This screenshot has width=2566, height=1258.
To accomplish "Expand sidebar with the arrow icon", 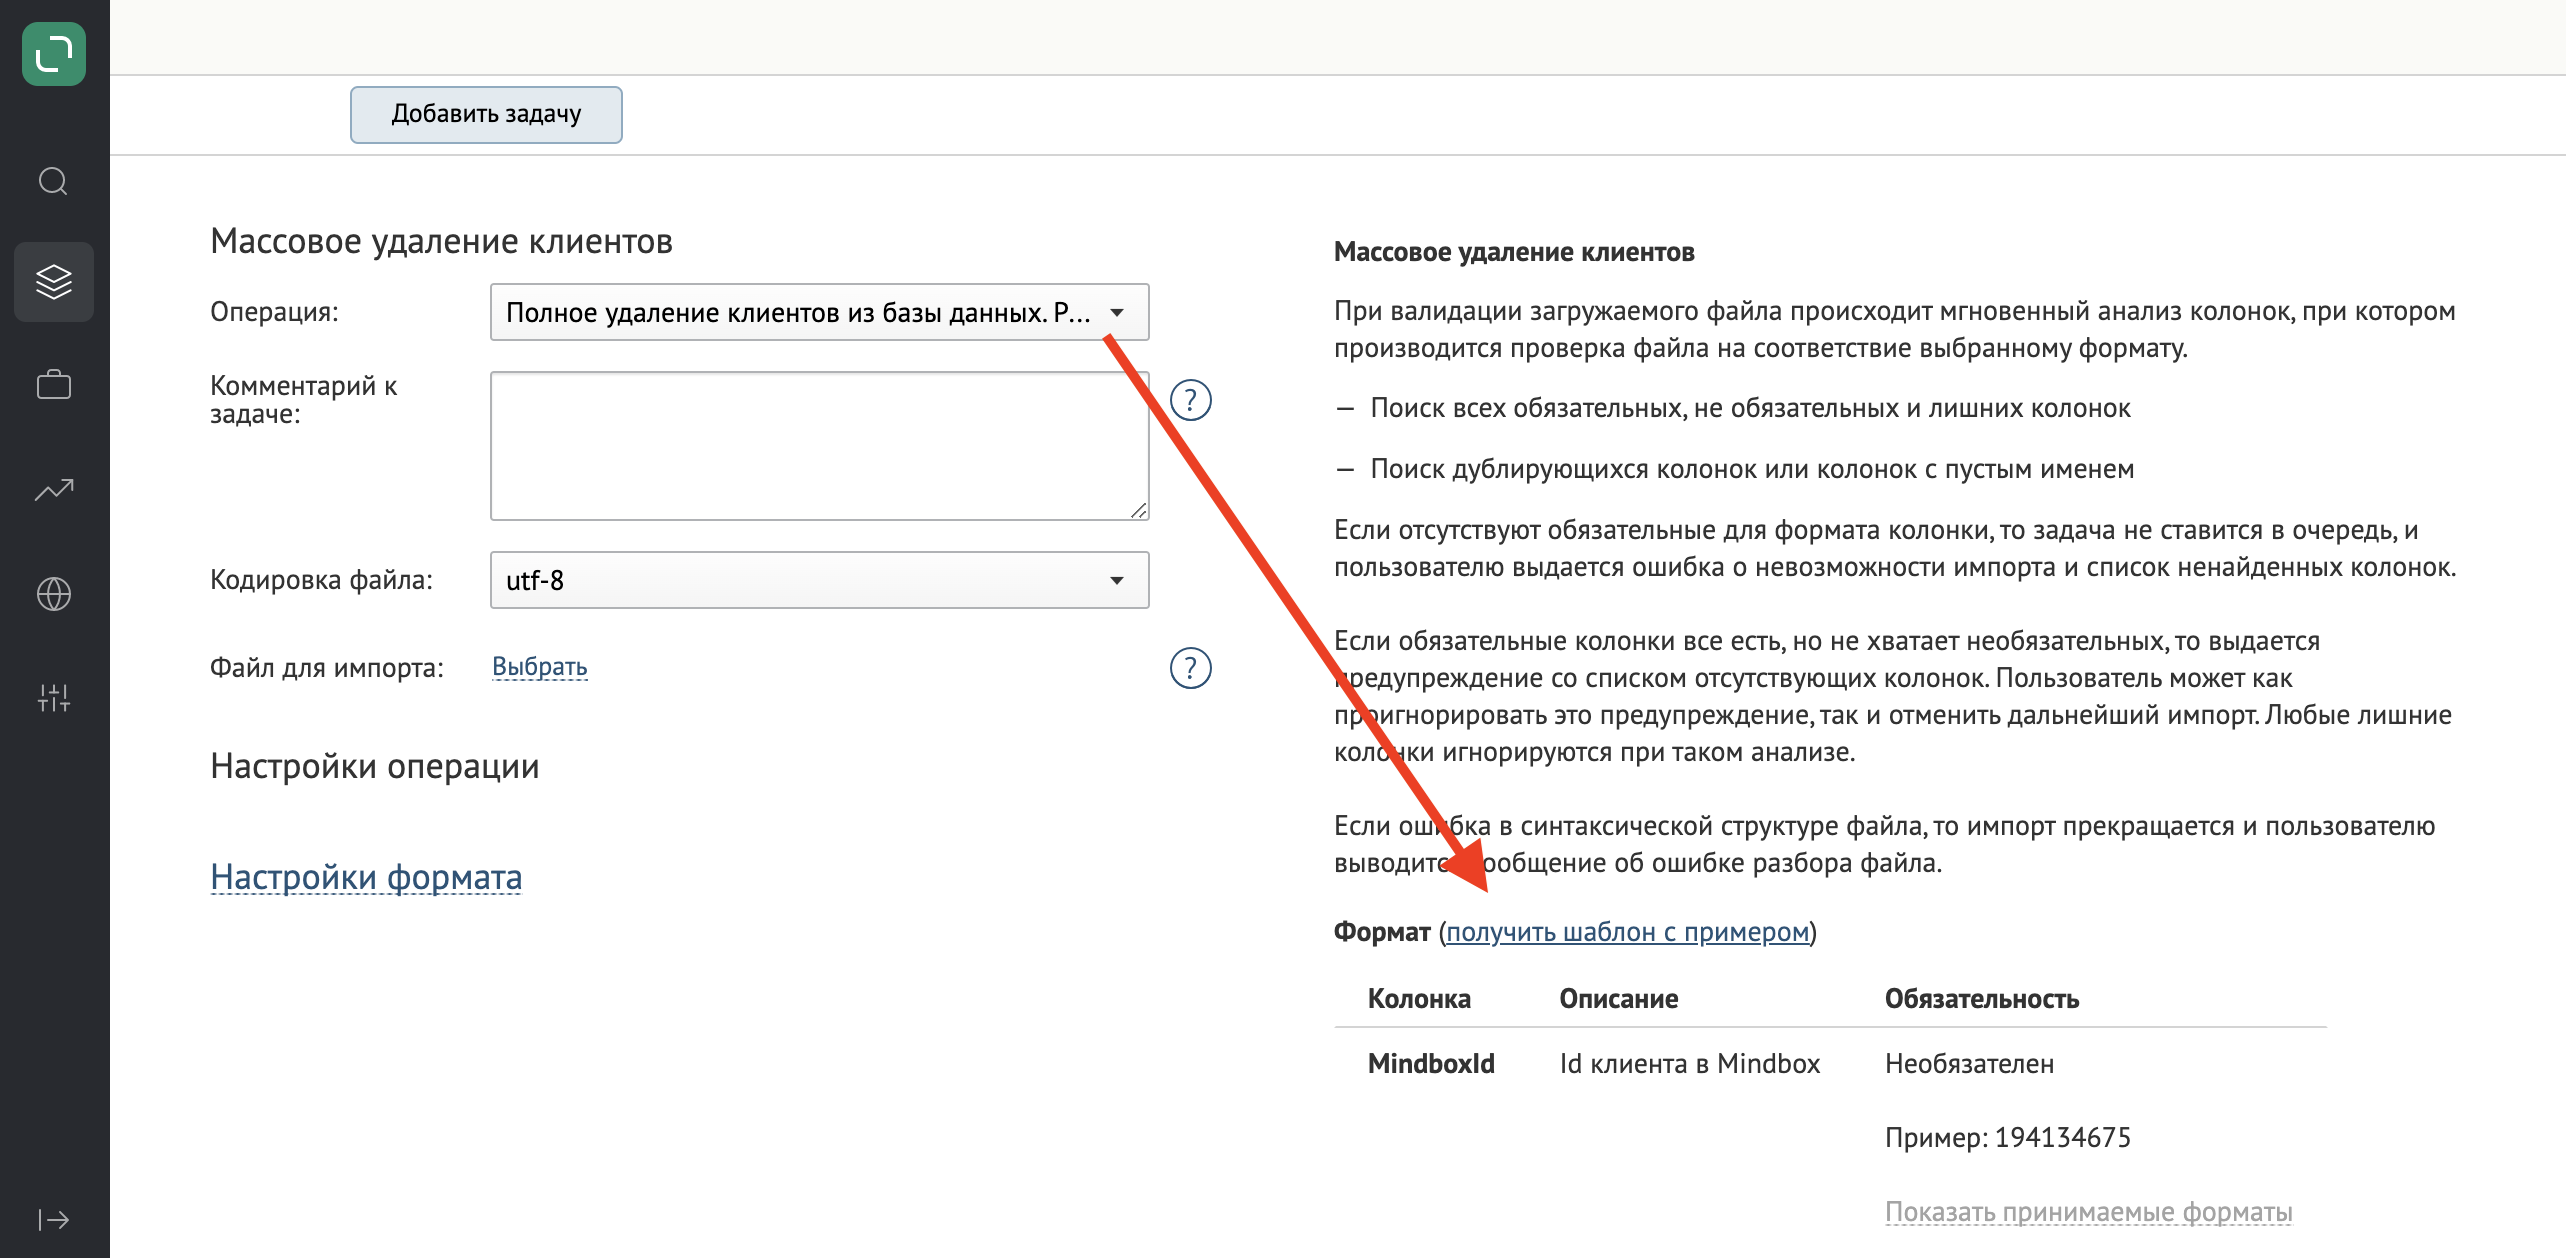I will (54, 1219).
